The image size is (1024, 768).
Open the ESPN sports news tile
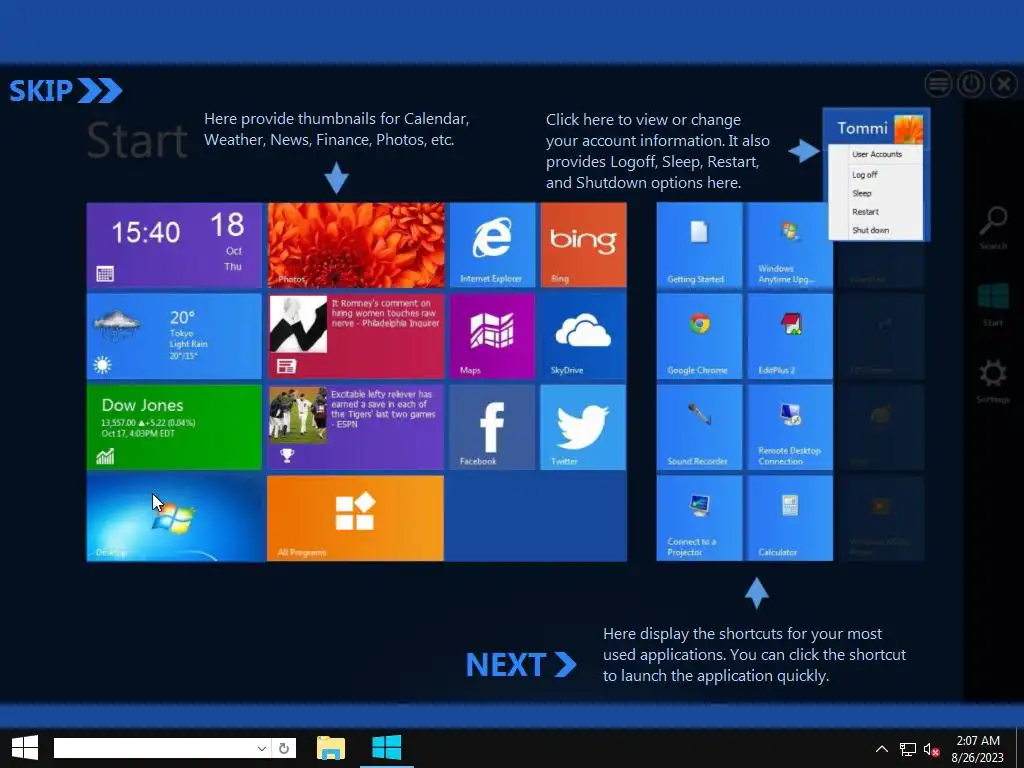pyautogui.click(x=356, y=427)
